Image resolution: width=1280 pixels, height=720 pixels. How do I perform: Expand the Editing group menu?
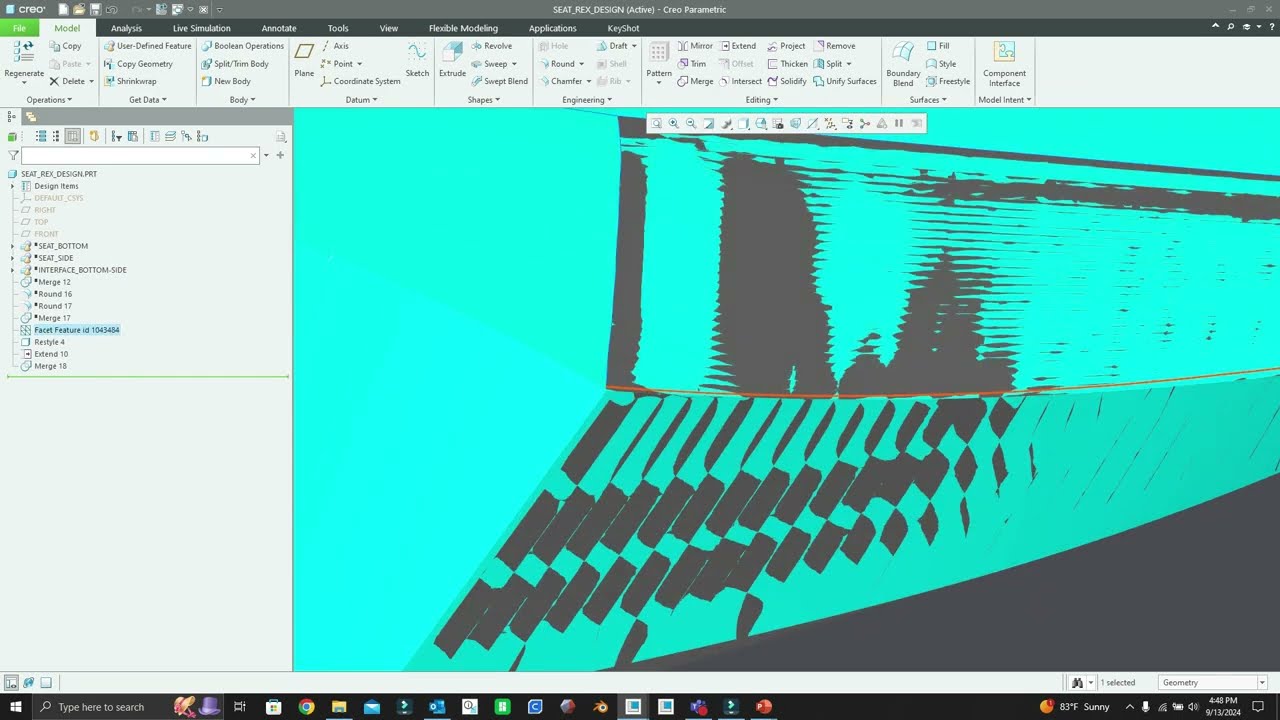[x=761, y=100]
